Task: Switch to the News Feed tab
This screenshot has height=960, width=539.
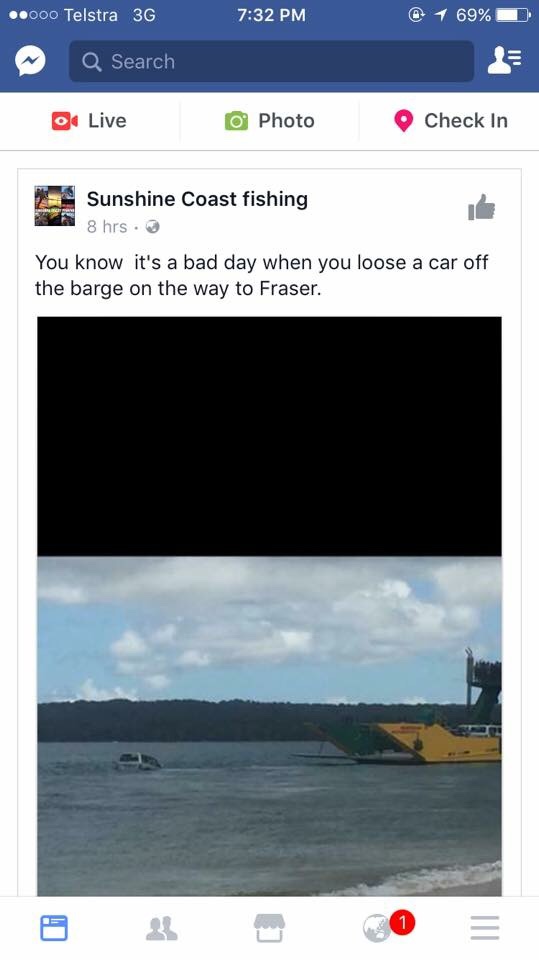Action: [x=54, y=928]
